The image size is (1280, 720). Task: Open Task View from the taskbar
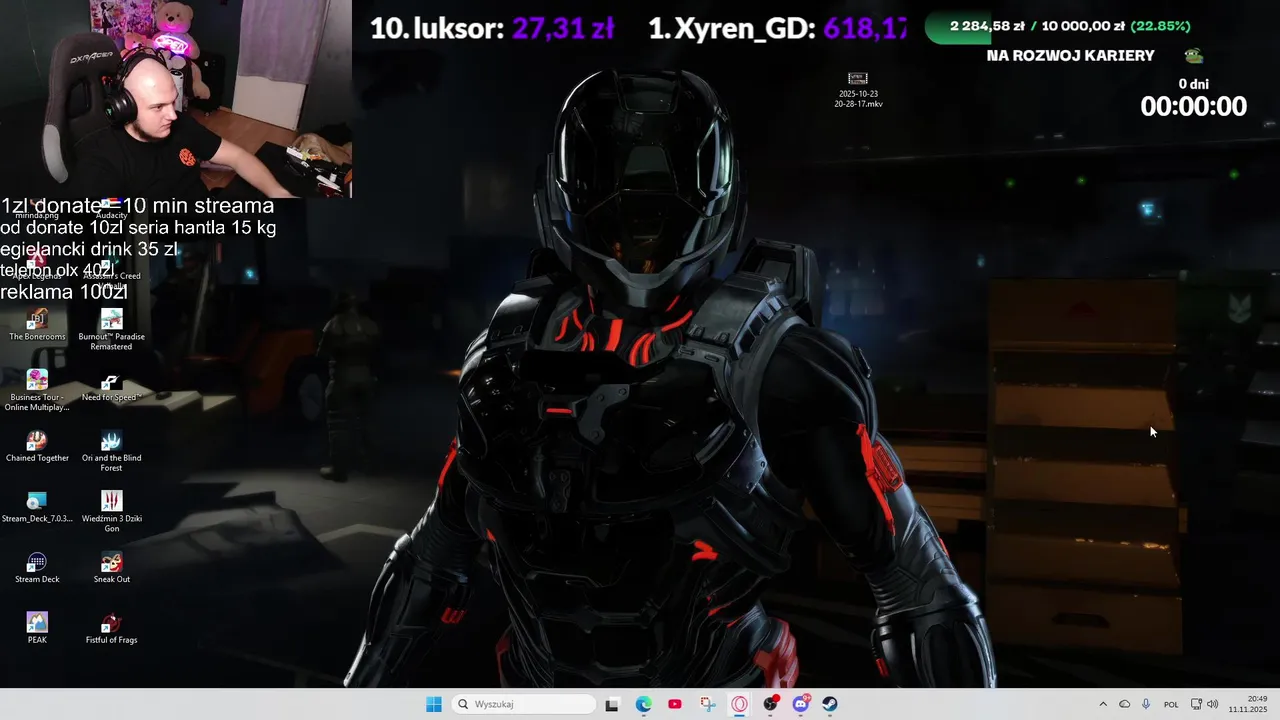coord(612,704)
